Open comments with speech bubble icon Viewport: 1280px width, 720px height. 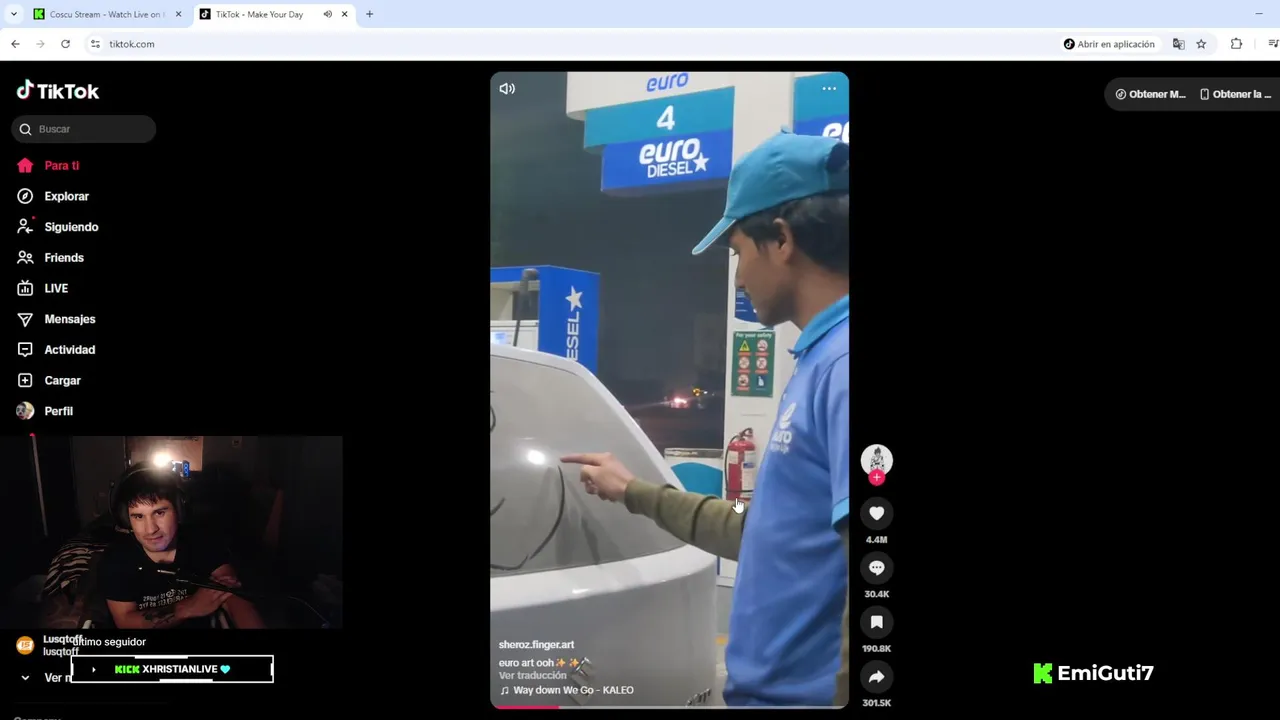pyautogui.click(x=876, y=568)
